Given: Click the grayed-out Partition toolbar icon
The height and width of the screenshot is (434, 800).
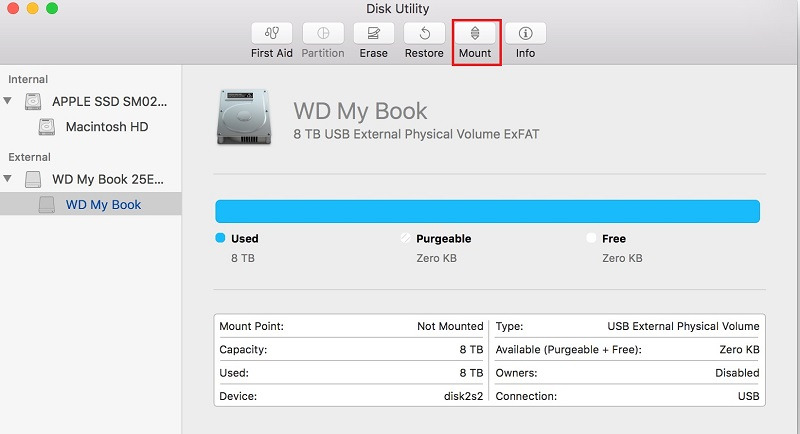Looking at the screenshot, I should coord(322,33).
